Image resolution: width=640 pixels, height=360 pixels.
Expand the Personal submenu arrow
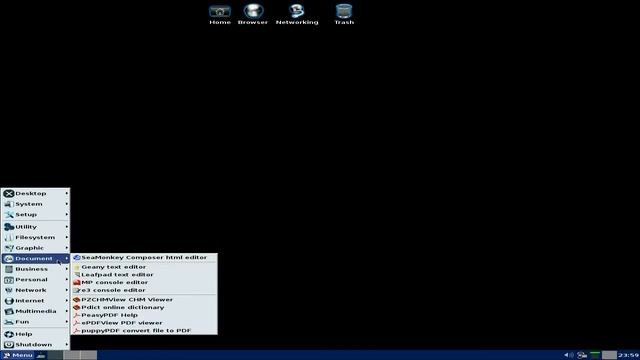coord(67,280)
